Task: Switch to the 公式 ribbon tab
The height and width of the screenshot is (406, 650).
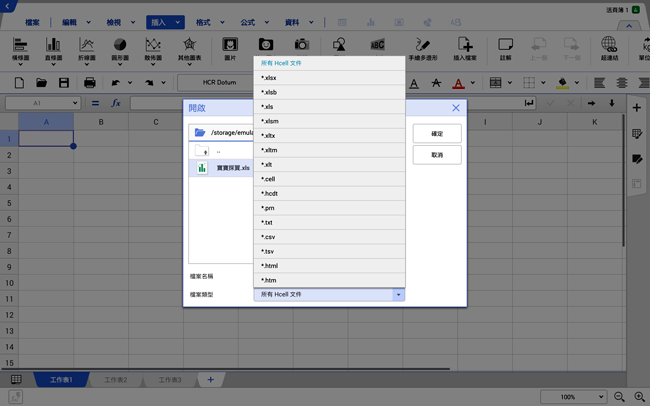Action: pyautogui.click(x=247, y=21)
